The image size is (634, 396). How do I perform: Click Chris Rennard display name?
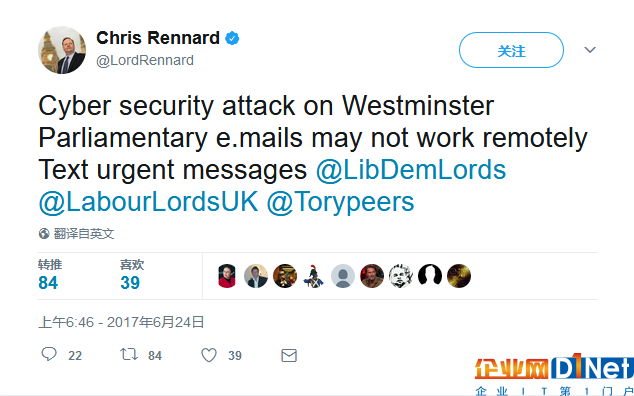click(158, 38)
